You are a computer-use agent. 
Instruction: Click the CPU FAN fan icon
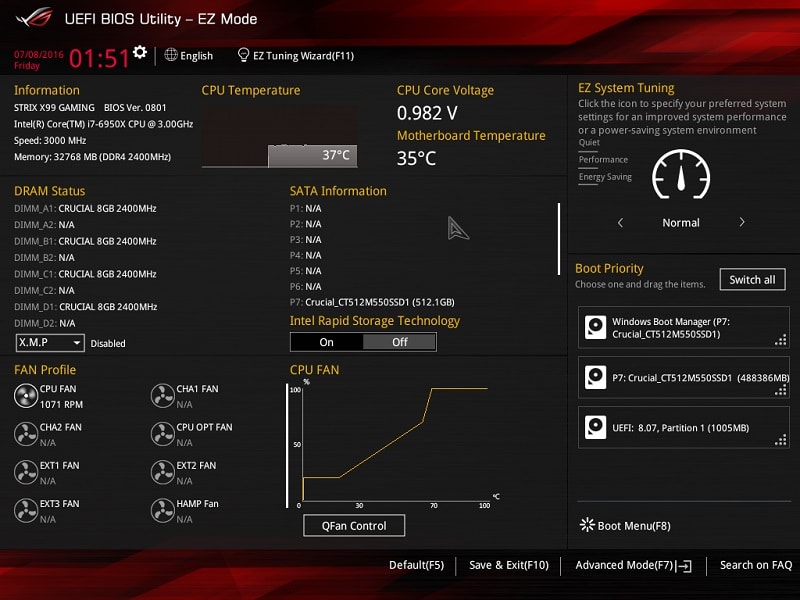(26, 396)
